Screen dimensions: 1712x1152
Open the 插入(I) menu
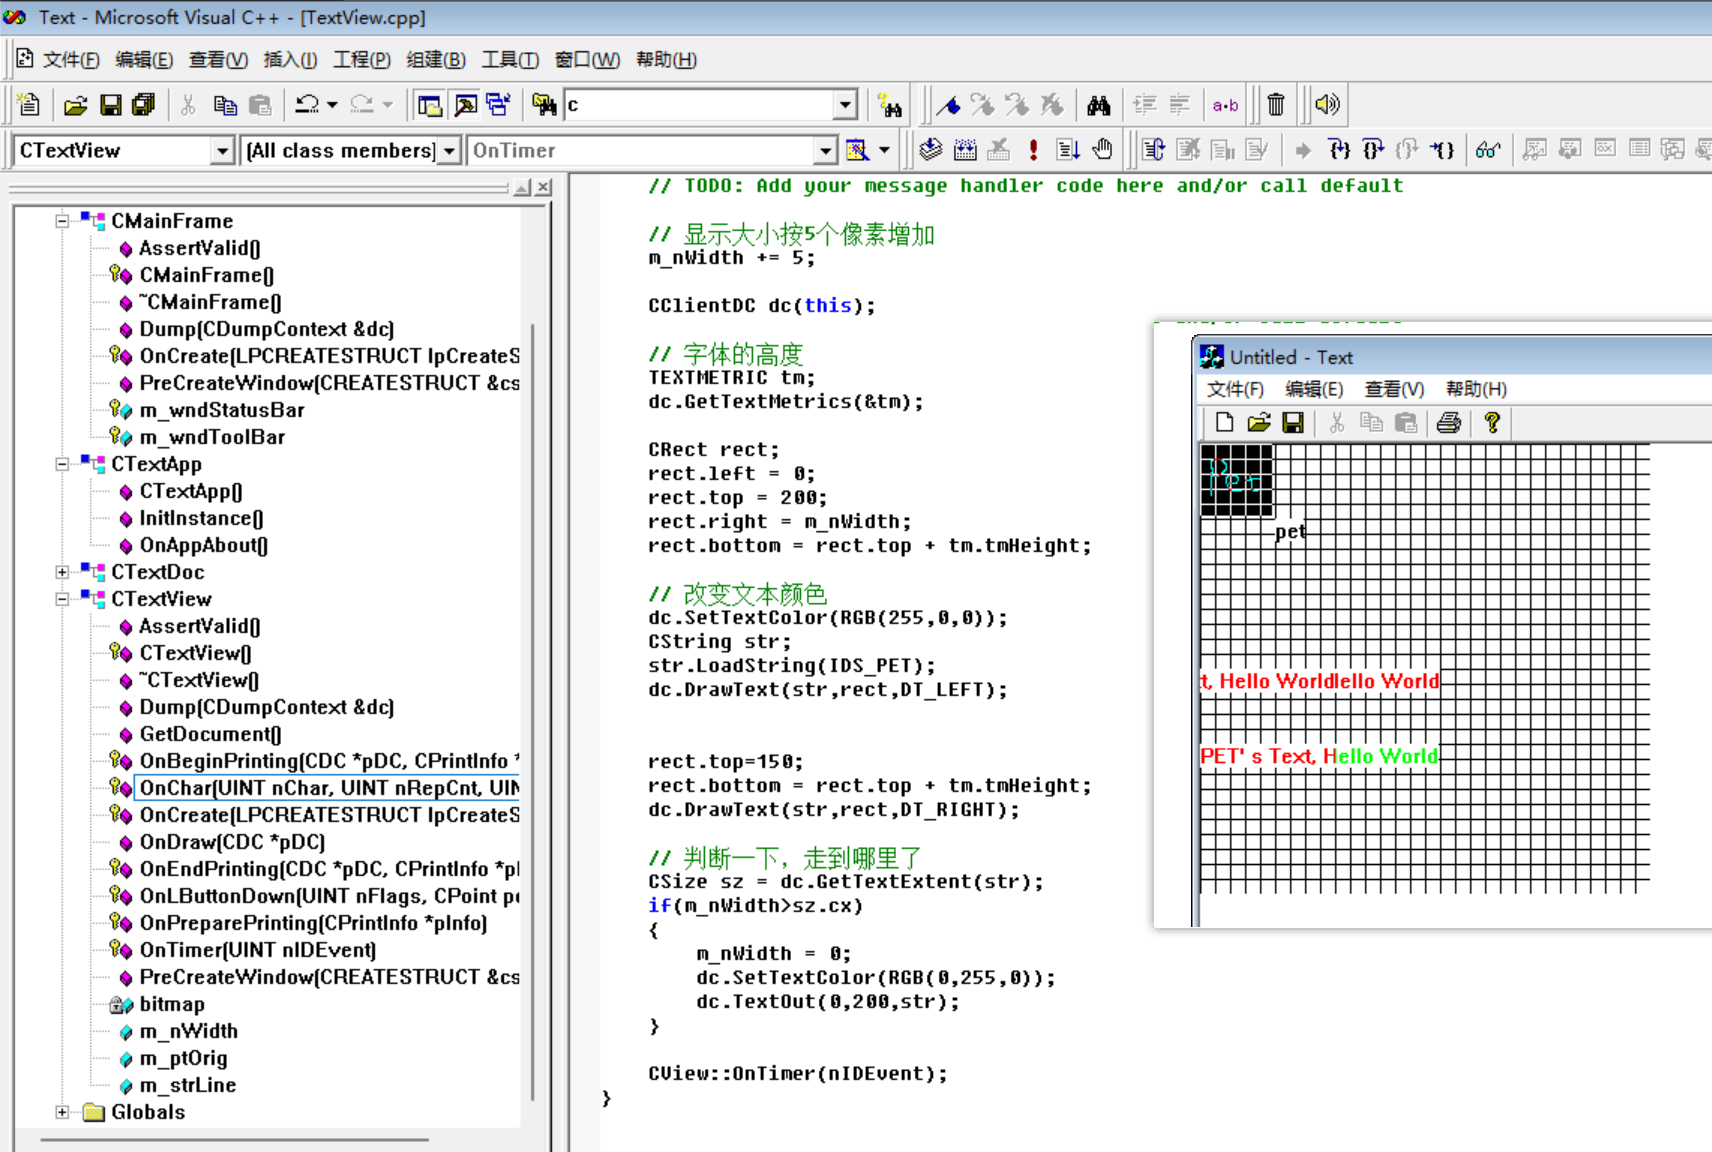pyautogui.click(x=290, y=60)
